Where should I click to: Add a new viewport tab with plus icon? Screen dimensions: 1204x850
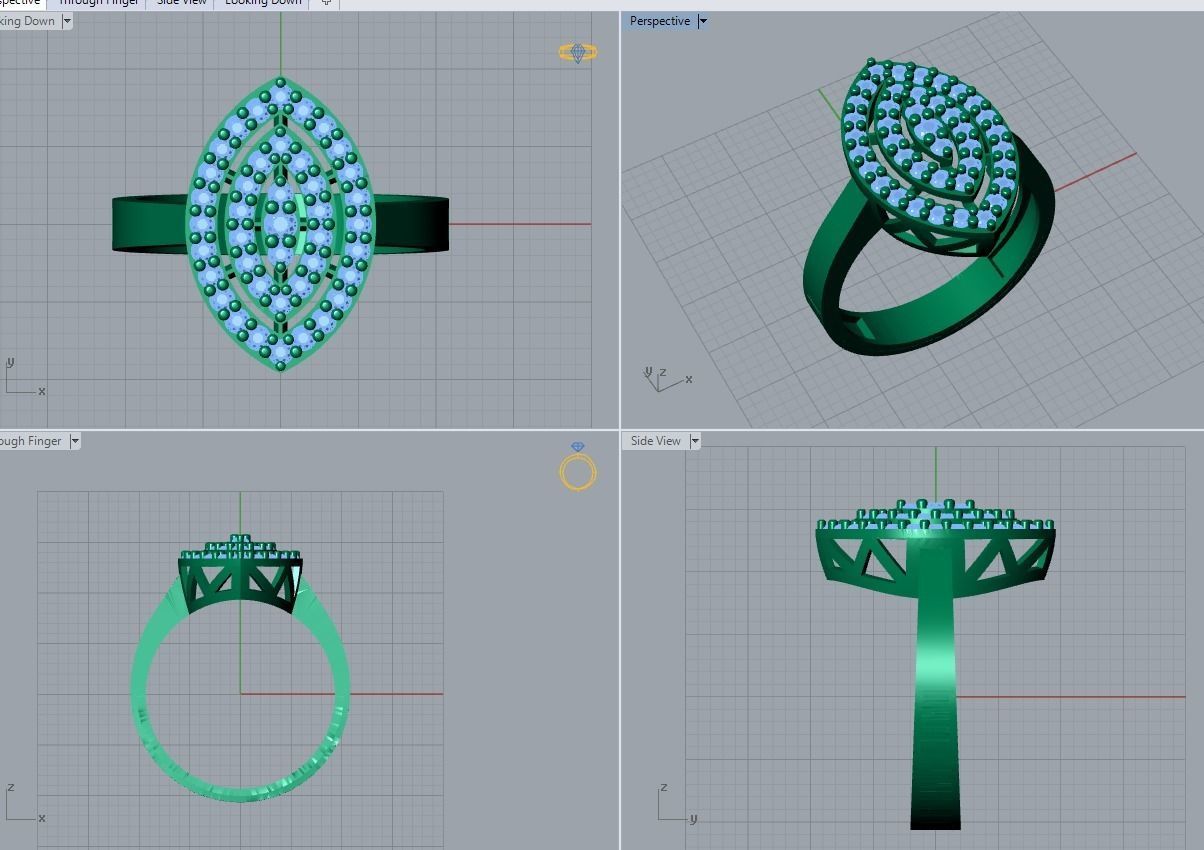(x=326, y=3)
